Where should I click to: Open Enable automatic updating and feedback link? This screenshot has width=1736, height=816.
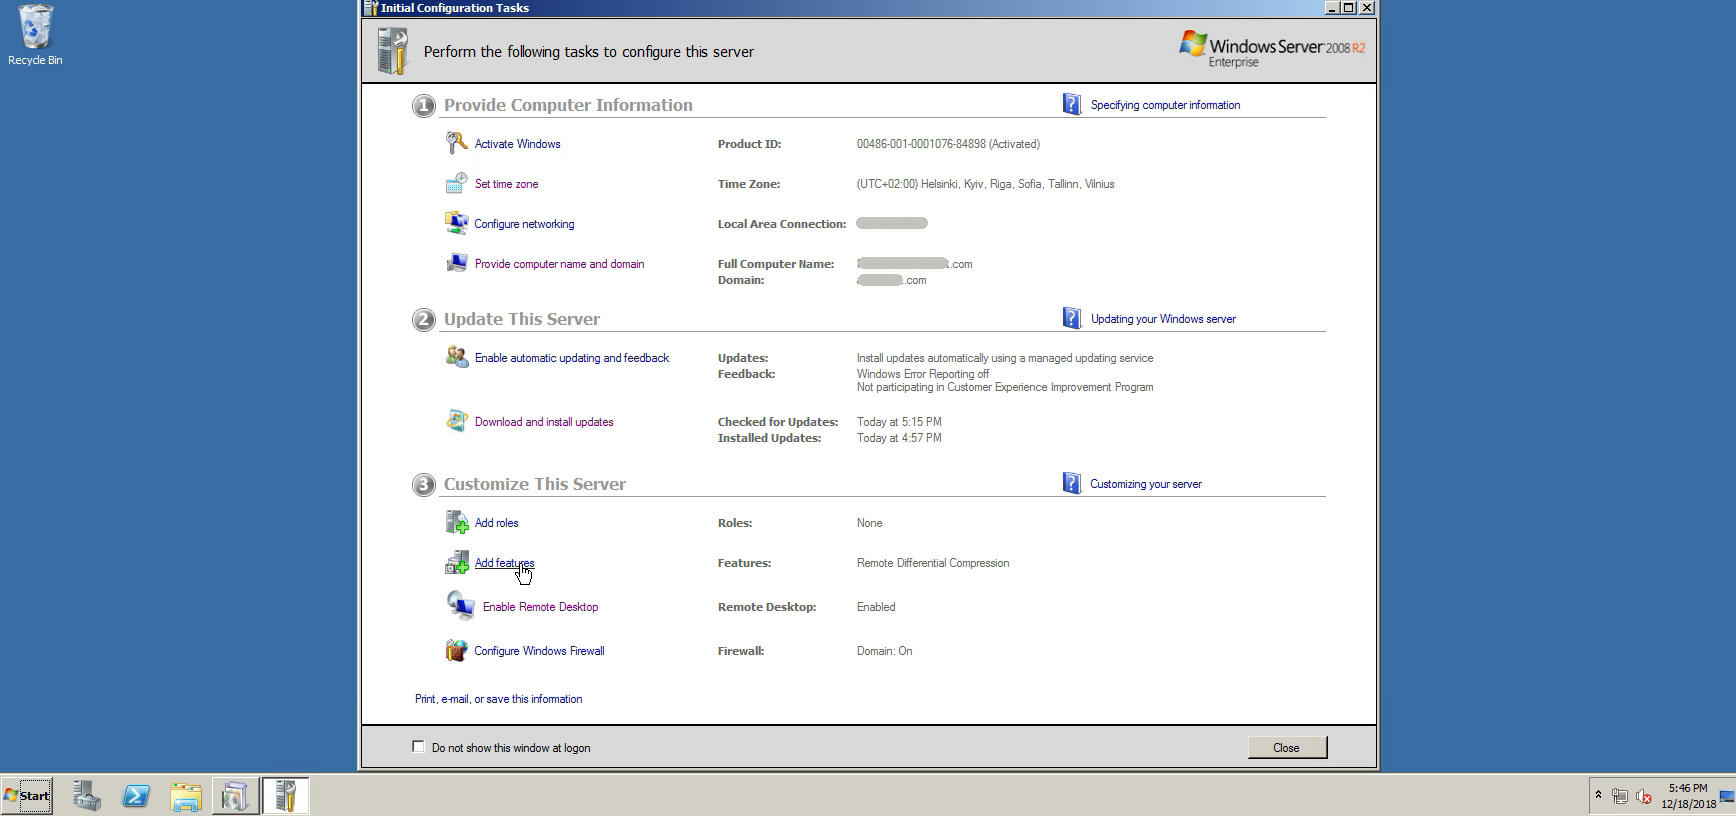pos(572,358)
